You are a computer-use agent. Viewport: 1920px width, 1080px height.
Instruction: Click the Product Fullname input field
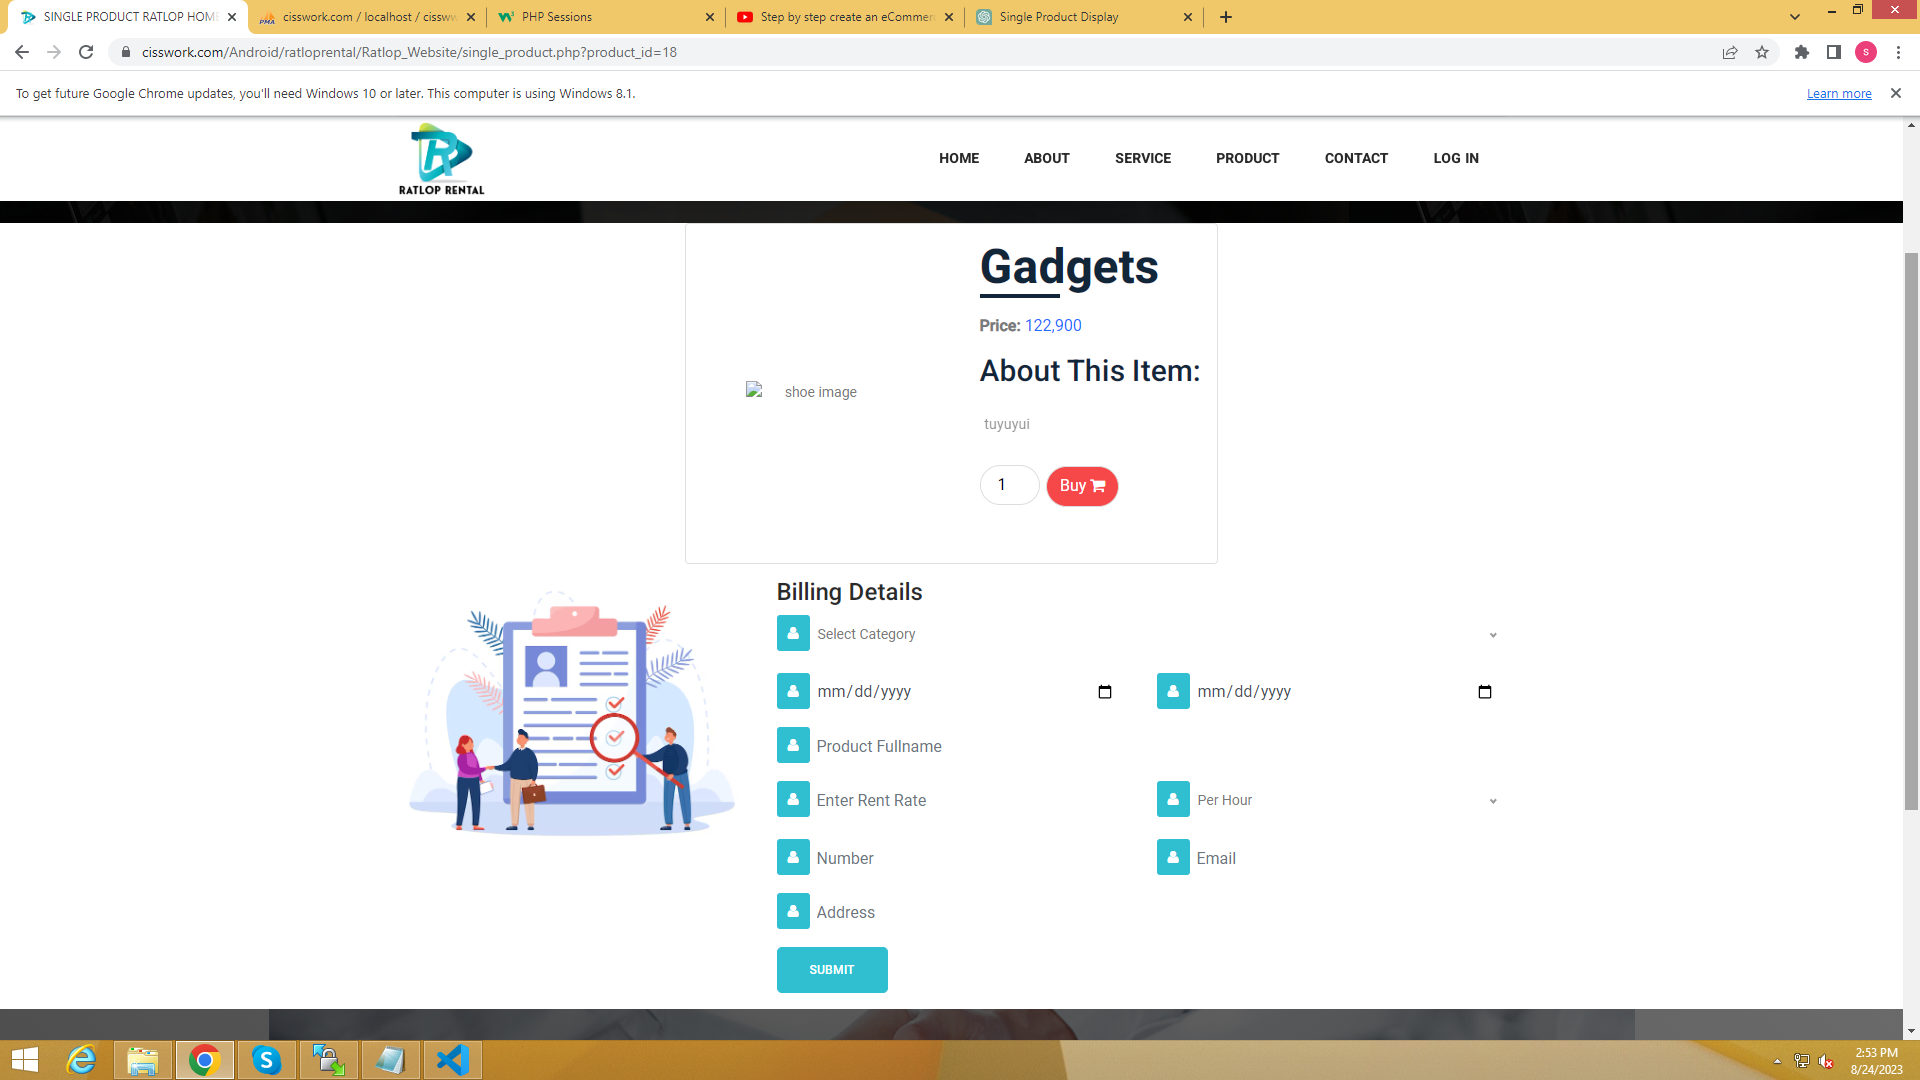tap(960, 746)
